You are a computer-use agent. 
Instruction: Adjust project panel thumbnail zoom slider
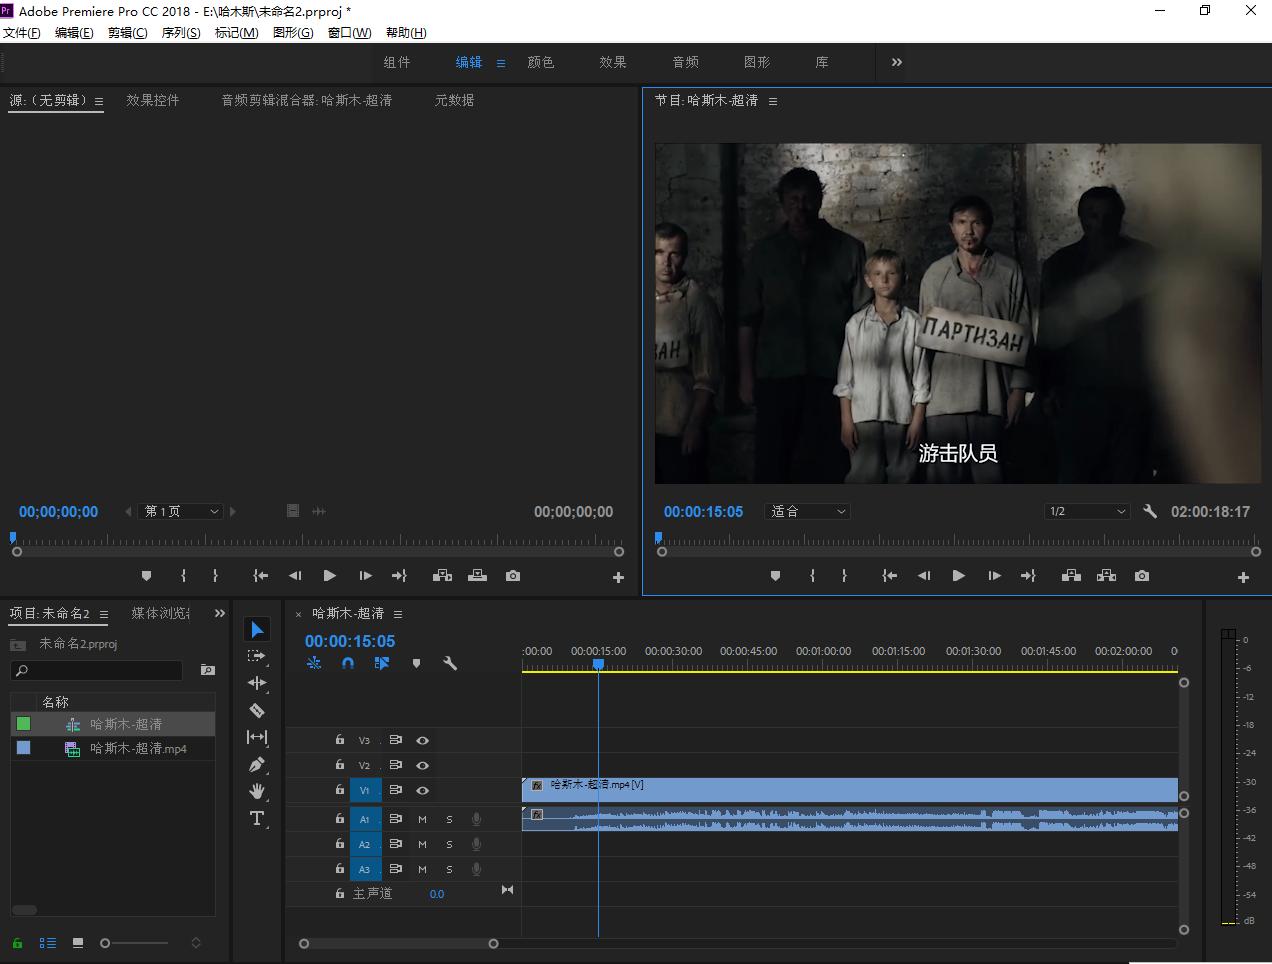coord(106,943)
